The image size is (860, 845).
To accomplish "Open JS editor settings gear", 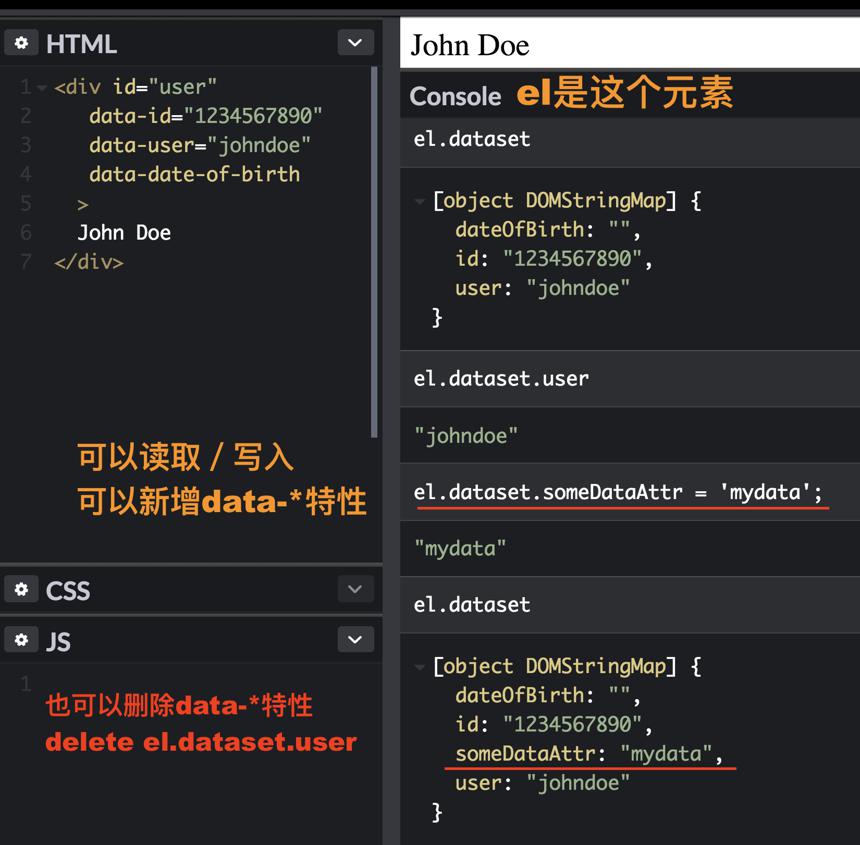I will point(21,639).
